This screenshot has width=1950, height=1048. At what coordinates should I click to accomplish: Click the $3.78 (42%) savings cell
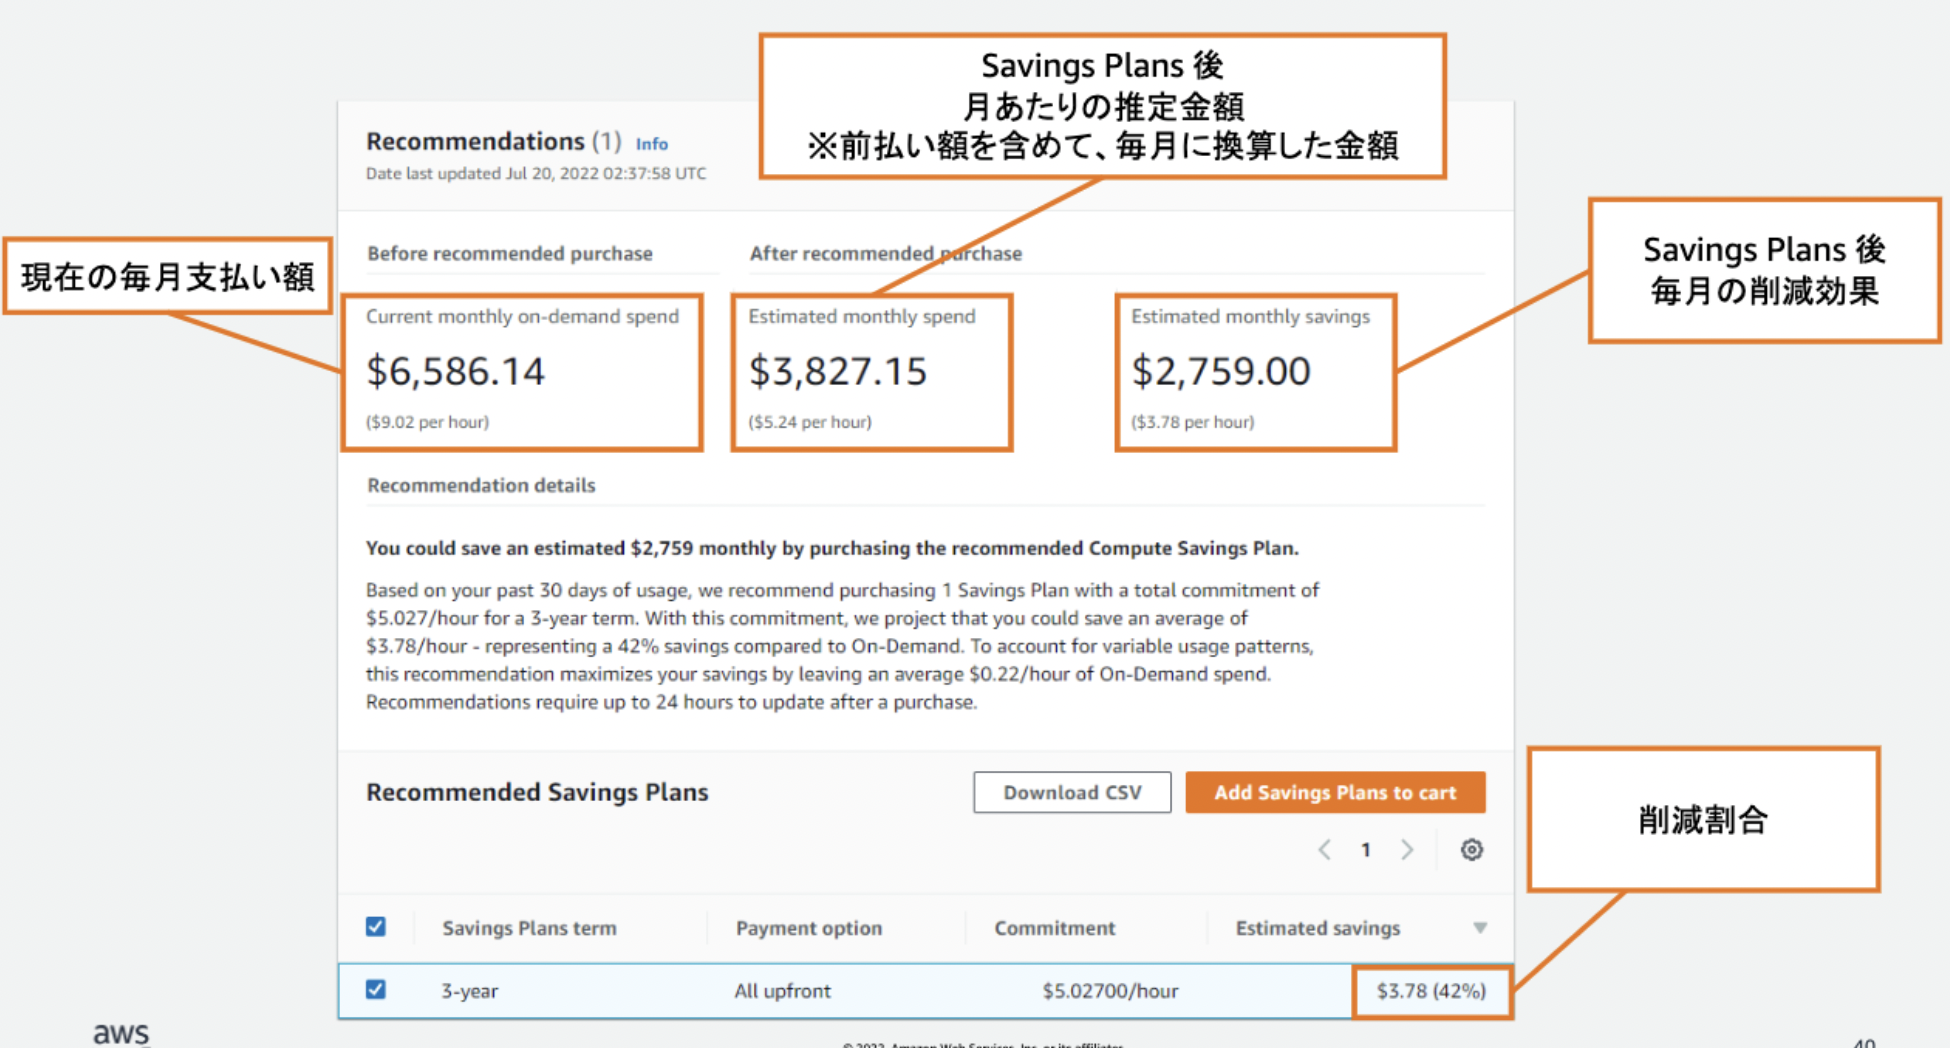pos(1431,991)
